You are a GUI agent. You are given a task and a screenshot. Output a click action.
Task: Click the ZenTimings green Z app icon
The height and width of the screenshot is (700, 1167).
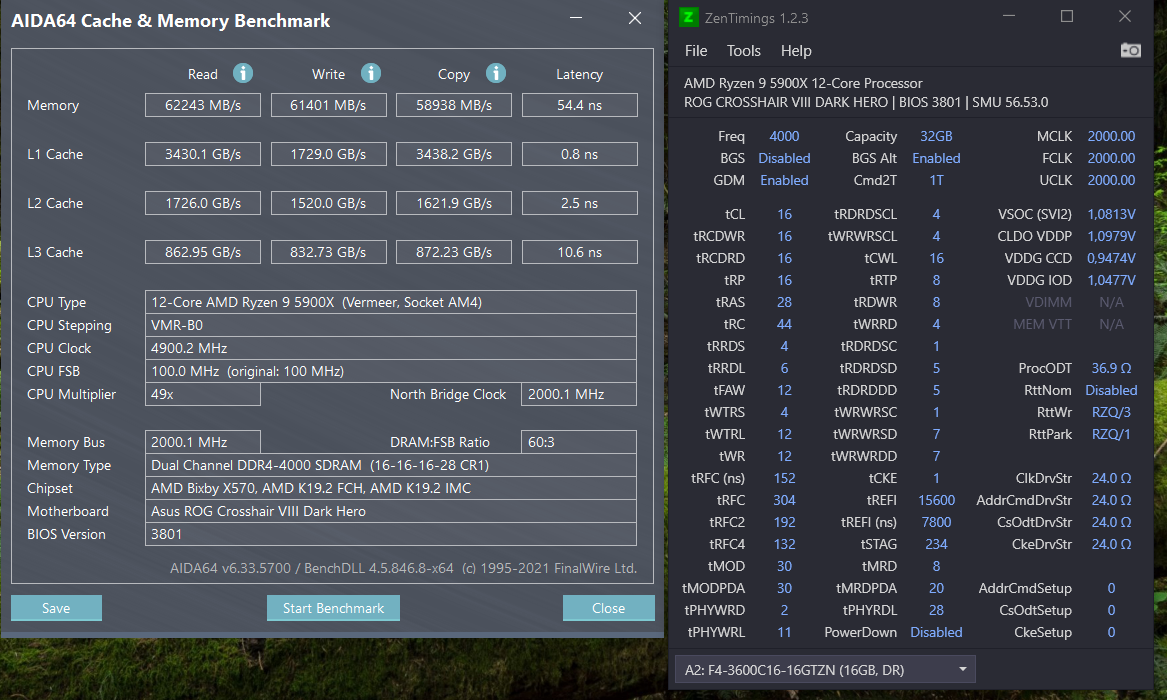688,17
